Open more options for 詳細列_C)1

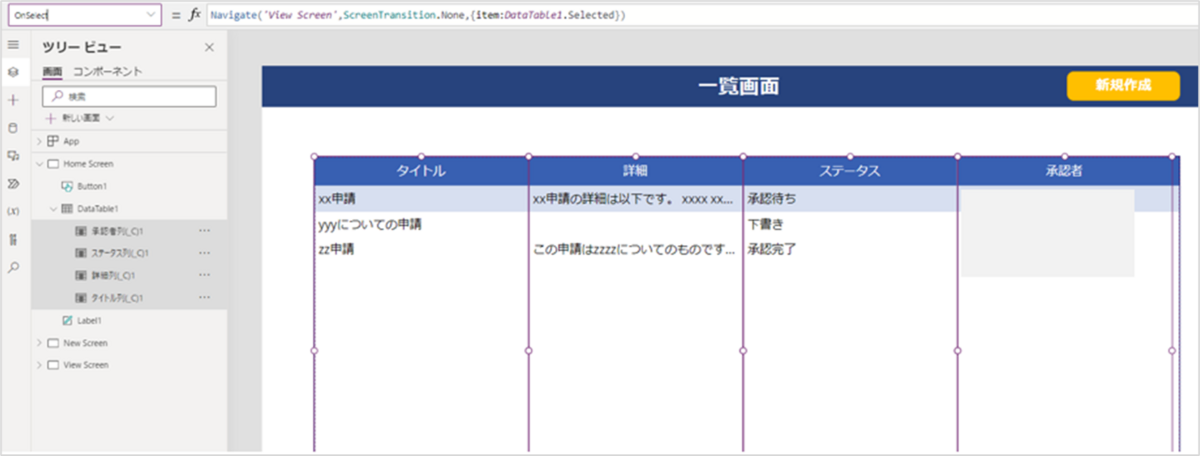tap(205, 275)
